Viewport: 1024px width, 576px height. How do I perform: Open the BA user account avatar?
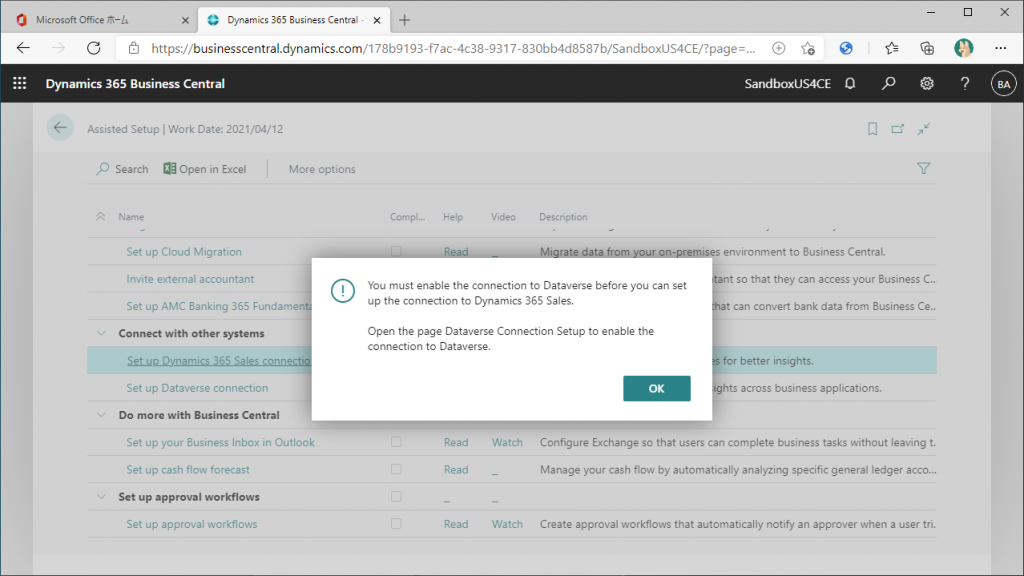[1004, 84]
